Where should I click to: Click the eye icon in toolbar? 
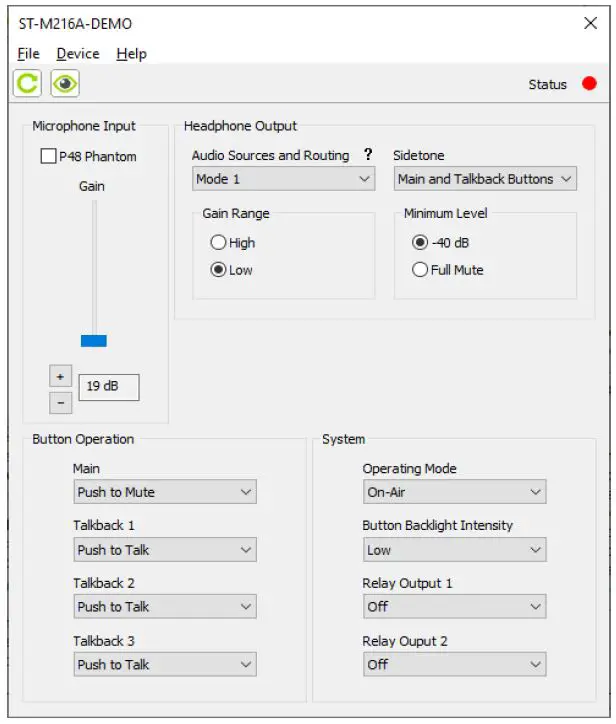coord(66,84)
